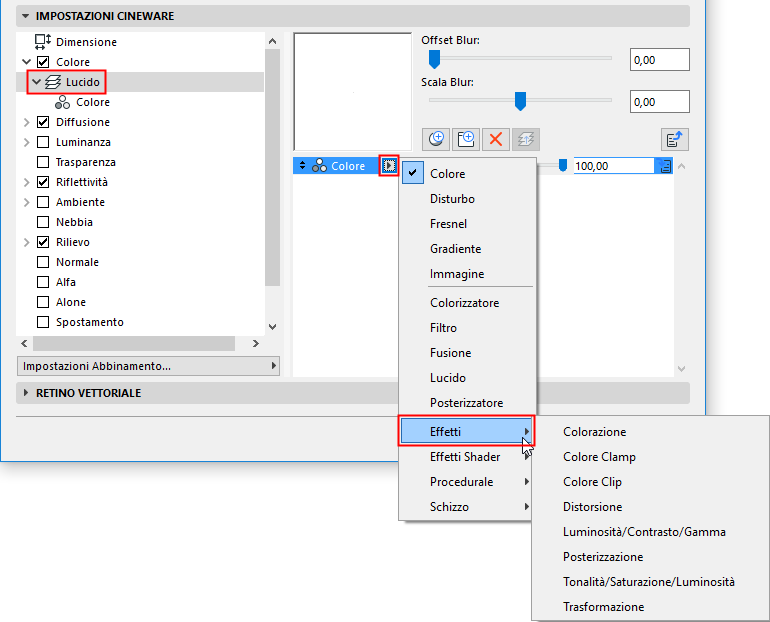The image size is (770, 622).
Task: Click the grayed layers stack icon
Action: tap(525, 139)
